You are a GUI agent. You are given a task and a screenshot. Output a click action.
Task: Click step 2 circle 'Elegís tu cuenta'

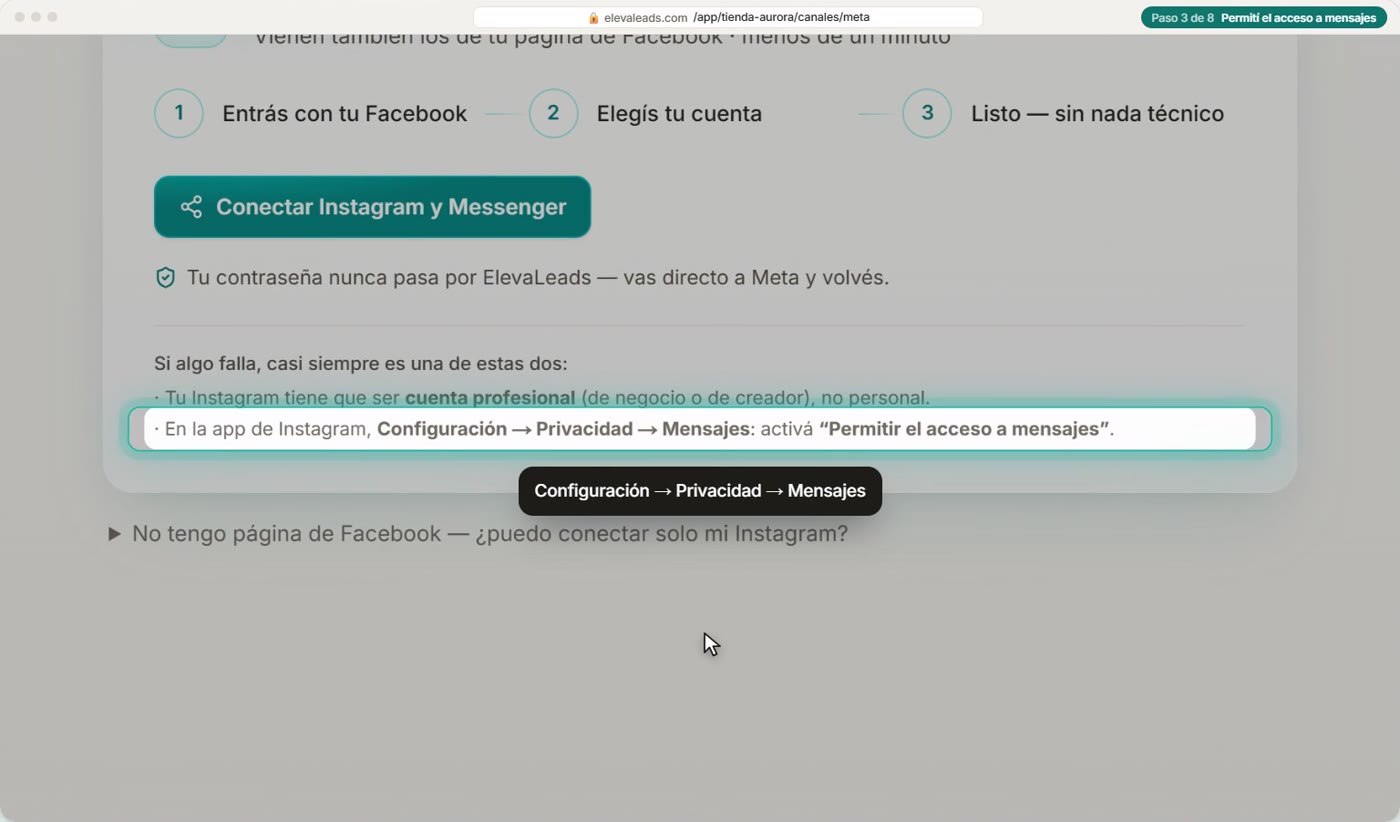(553, 113)
